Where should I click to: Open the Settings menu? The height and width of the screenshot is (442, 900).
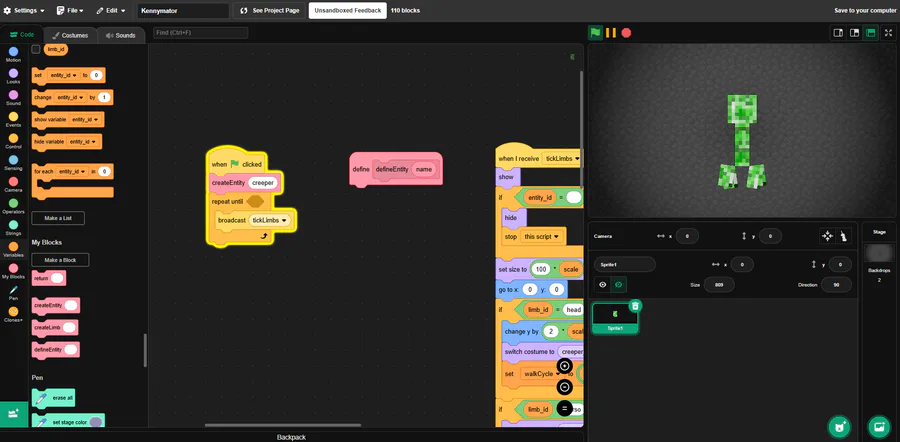pyautogui.click(x=24, y=10)
